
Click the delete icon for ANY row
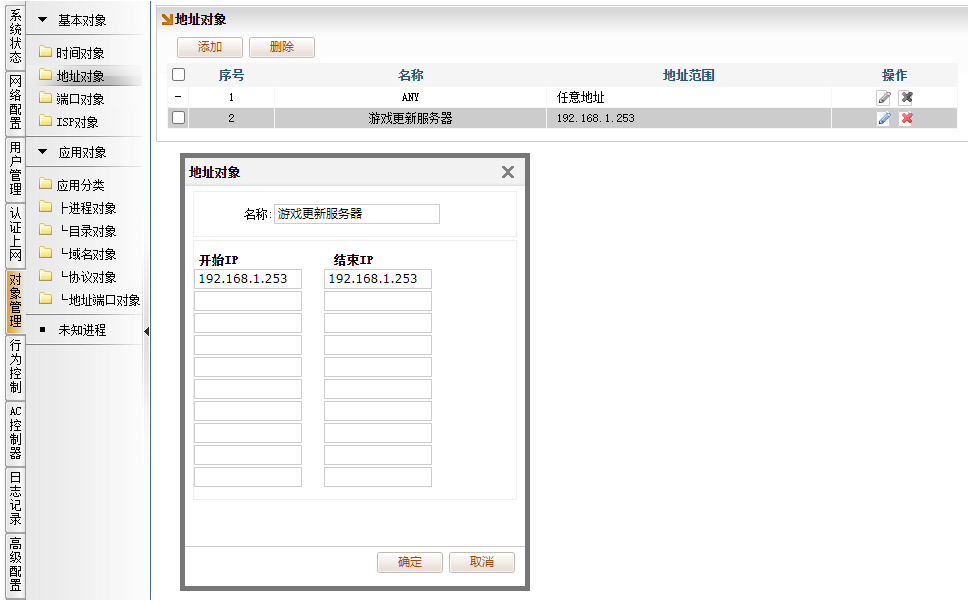(x=906, y=97)
